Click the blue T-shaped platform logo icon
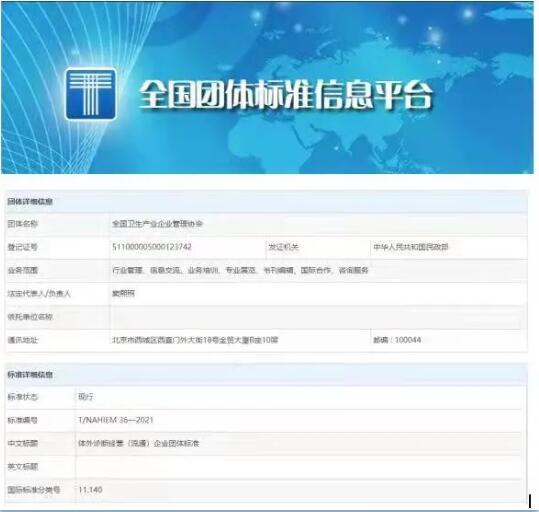Image resolution: width=539 pixels, height=512 pixels. tap(90, 94)
